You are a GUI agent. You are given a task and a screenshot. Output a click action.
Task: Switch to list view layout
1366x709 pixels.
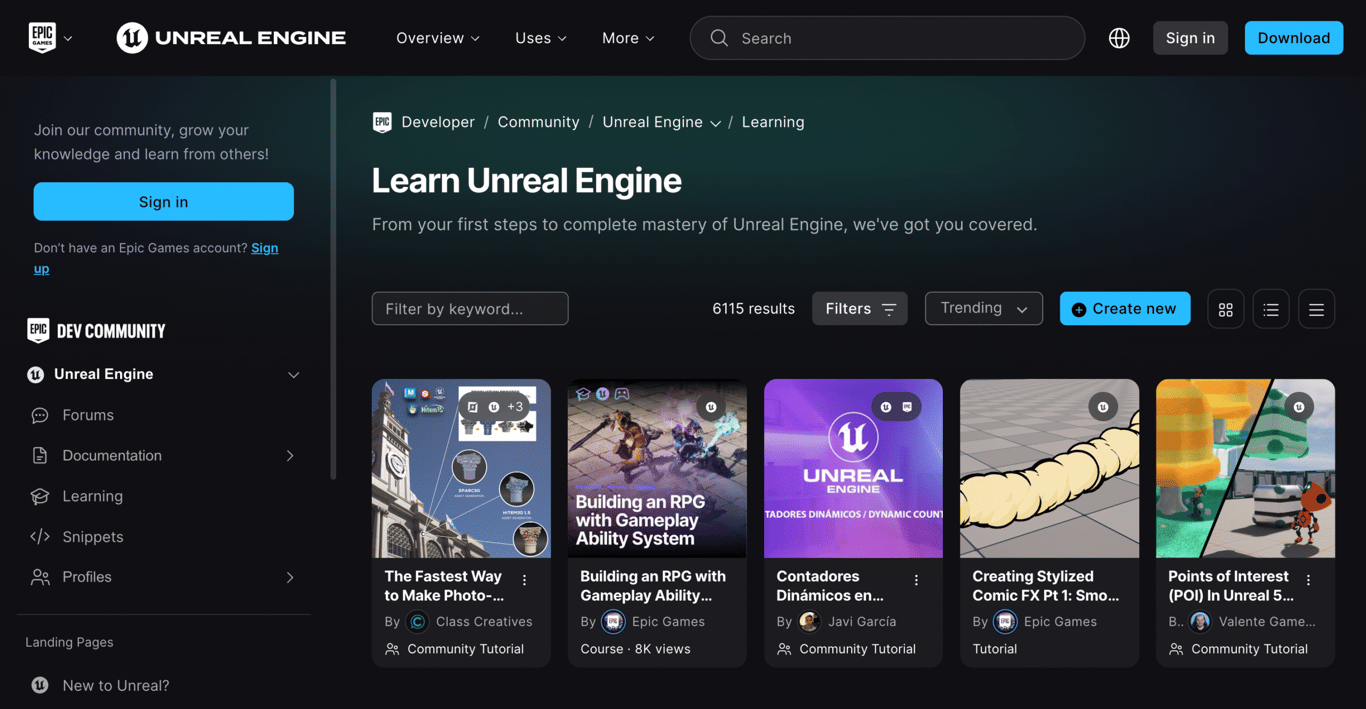click(x=1270, y=308)
